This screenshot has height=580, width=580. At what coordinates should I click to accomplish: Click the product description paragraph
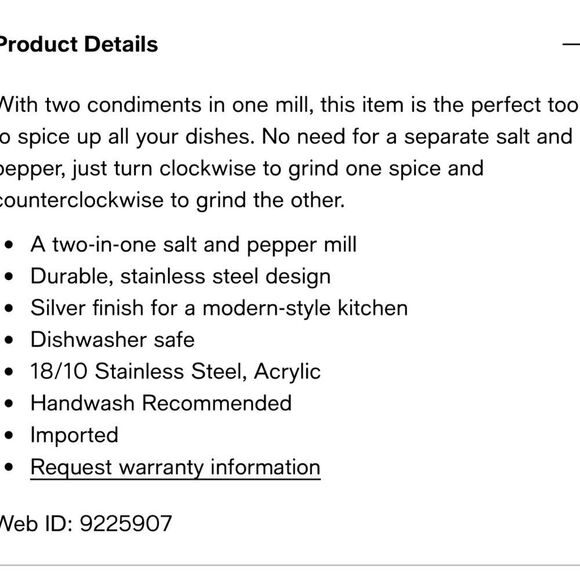pyautogui.click(x=289, y=152)
